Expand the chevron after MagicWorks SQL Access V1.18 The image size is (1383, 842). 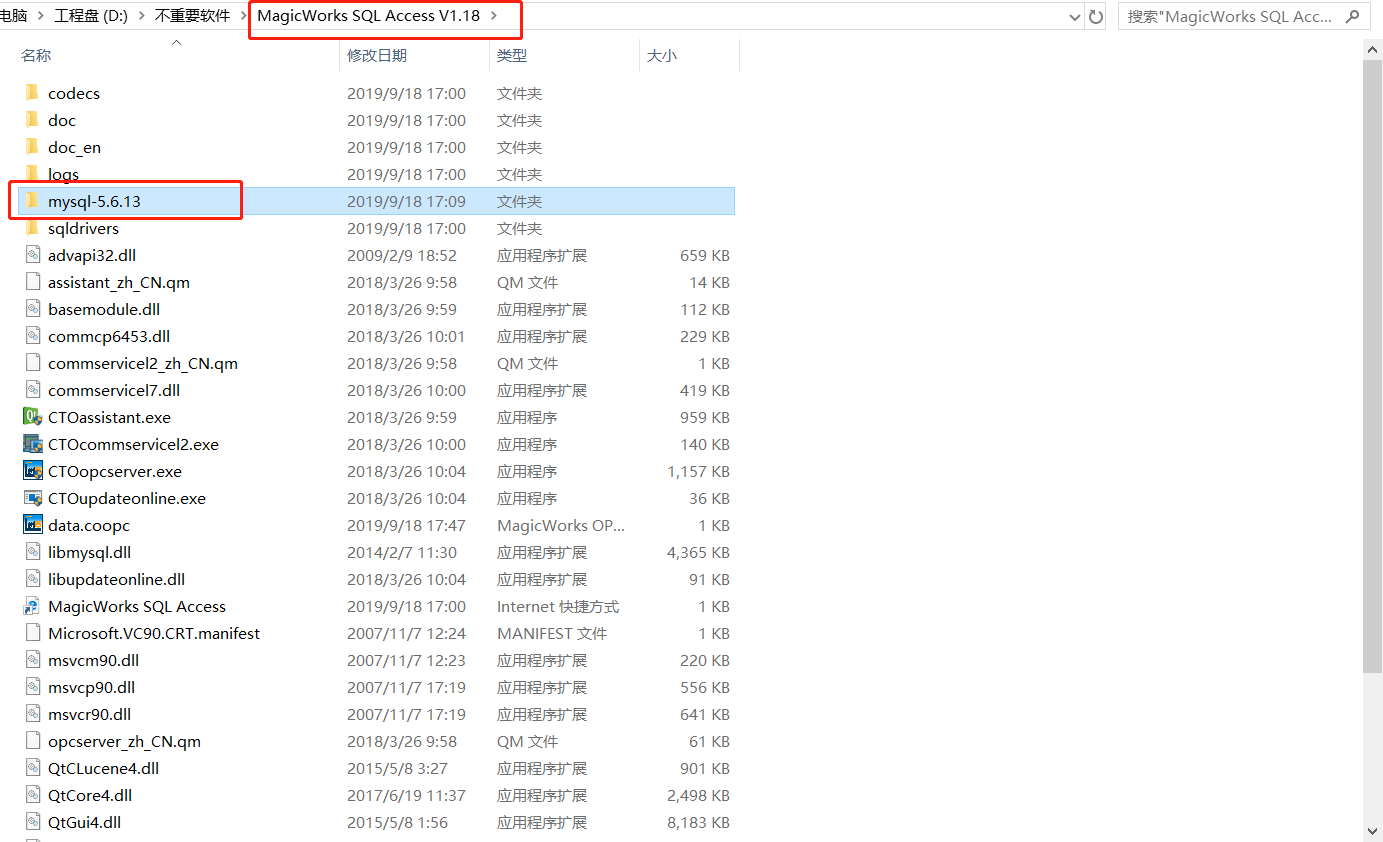(x=494, y=15)
